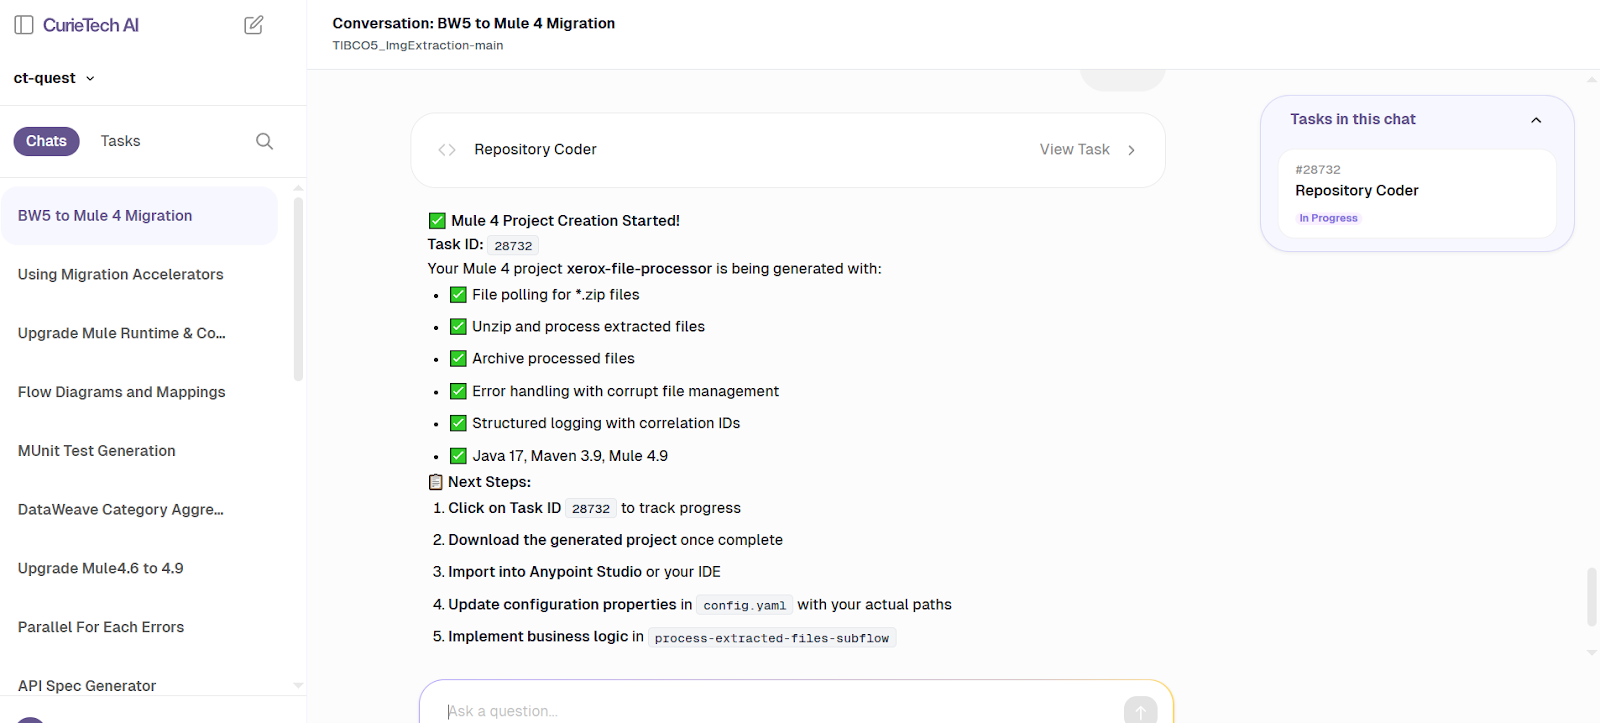
Task: Click the CurieTech AI logo
Action: [88, 24]
